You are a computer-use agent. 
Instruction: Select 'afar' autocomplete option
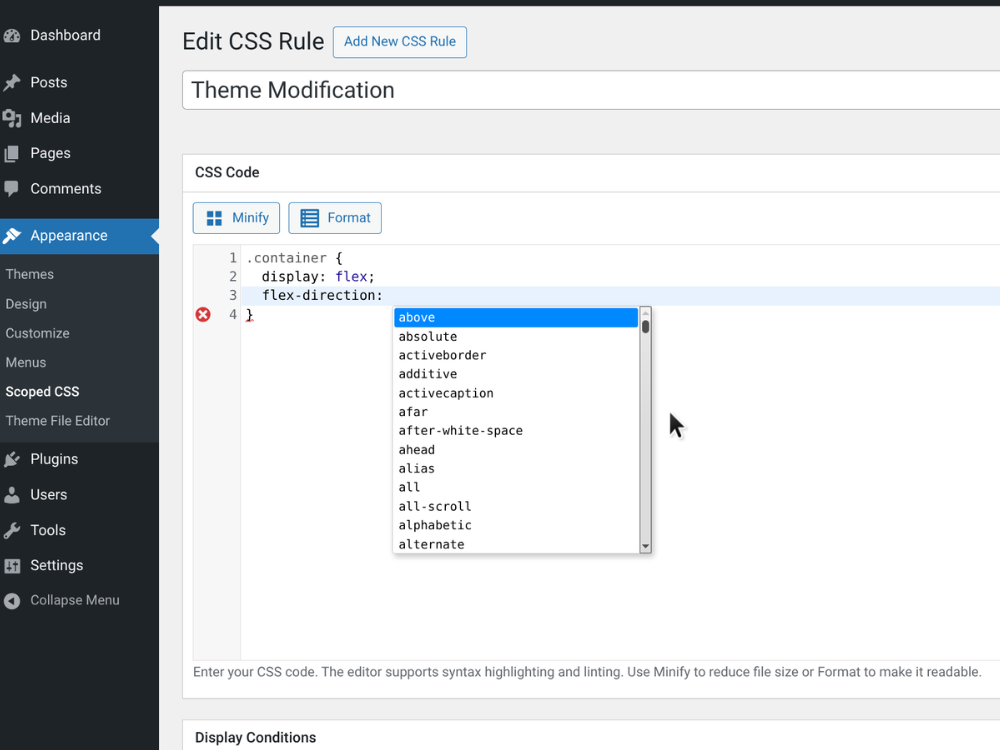click(516, 412)
